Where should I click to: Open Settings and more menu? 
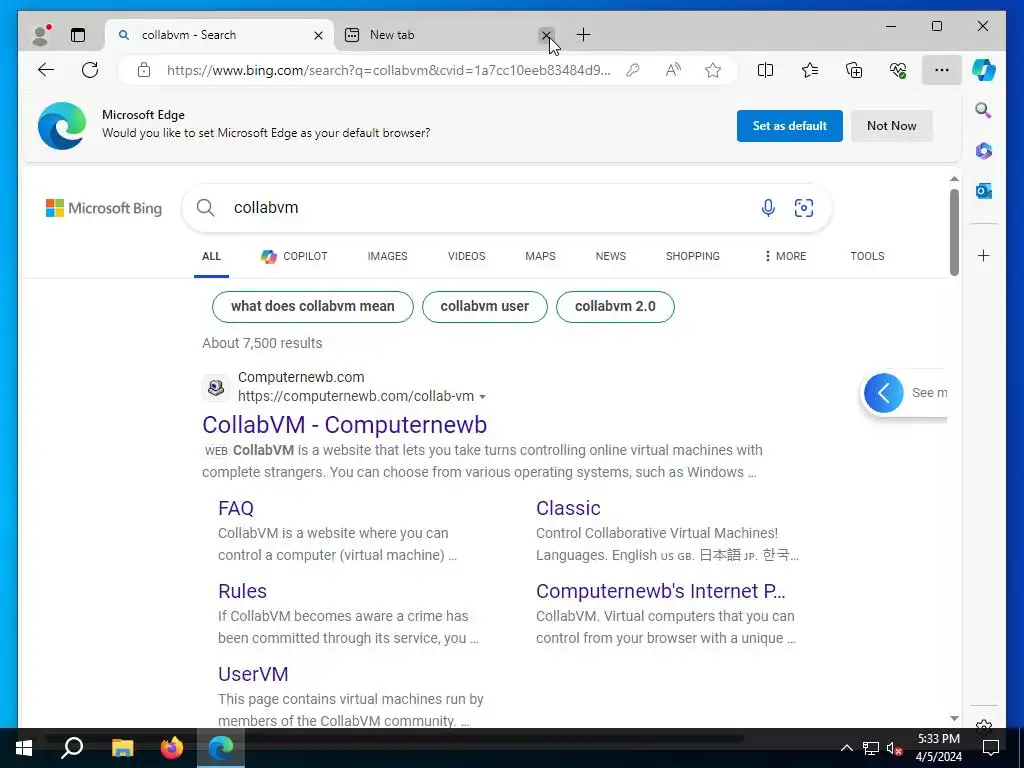(x=942, y=70)
